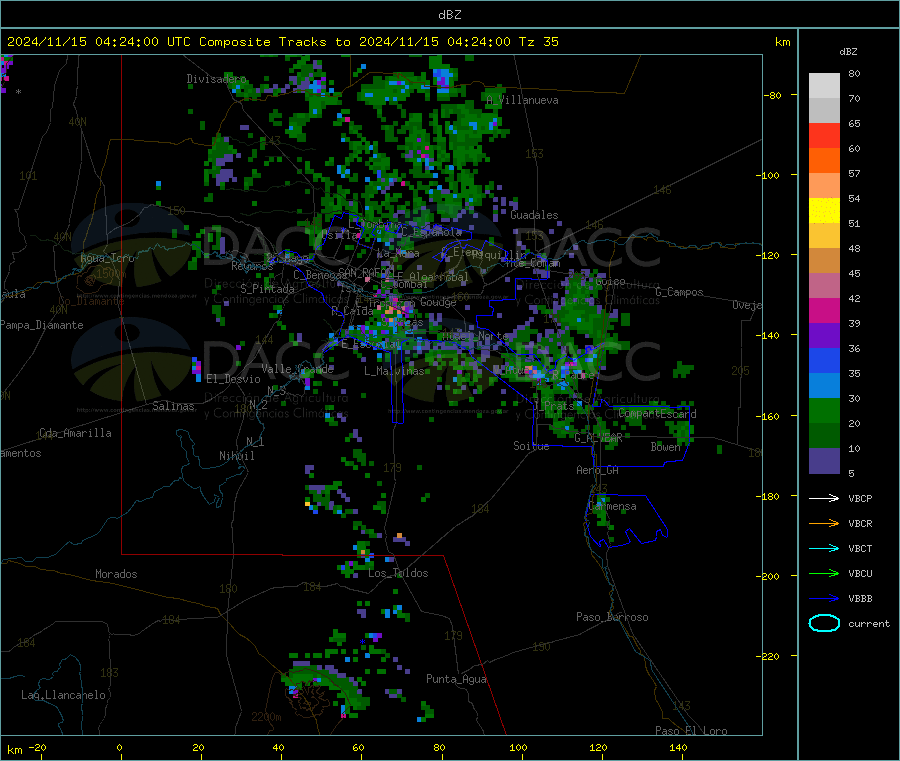Pick the bright yellow 51 dBZ swatch

point(824,211)
